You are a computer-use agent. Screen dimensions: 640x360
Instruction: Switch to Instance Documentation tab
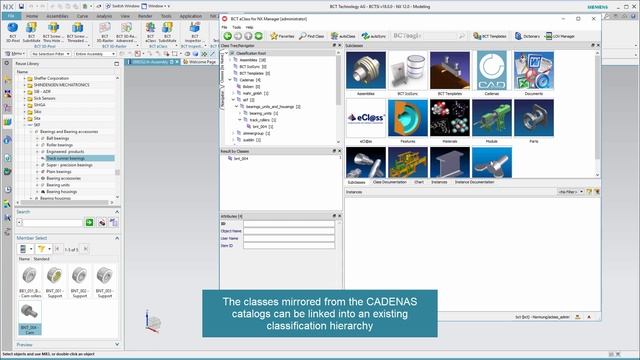coord(474,182)
